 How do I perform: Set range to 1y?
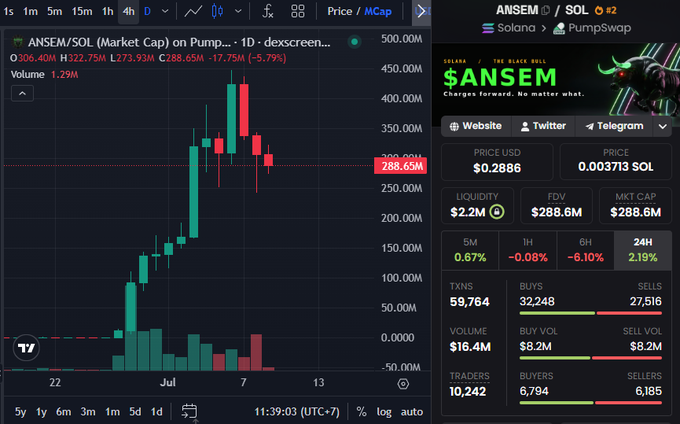41,411
